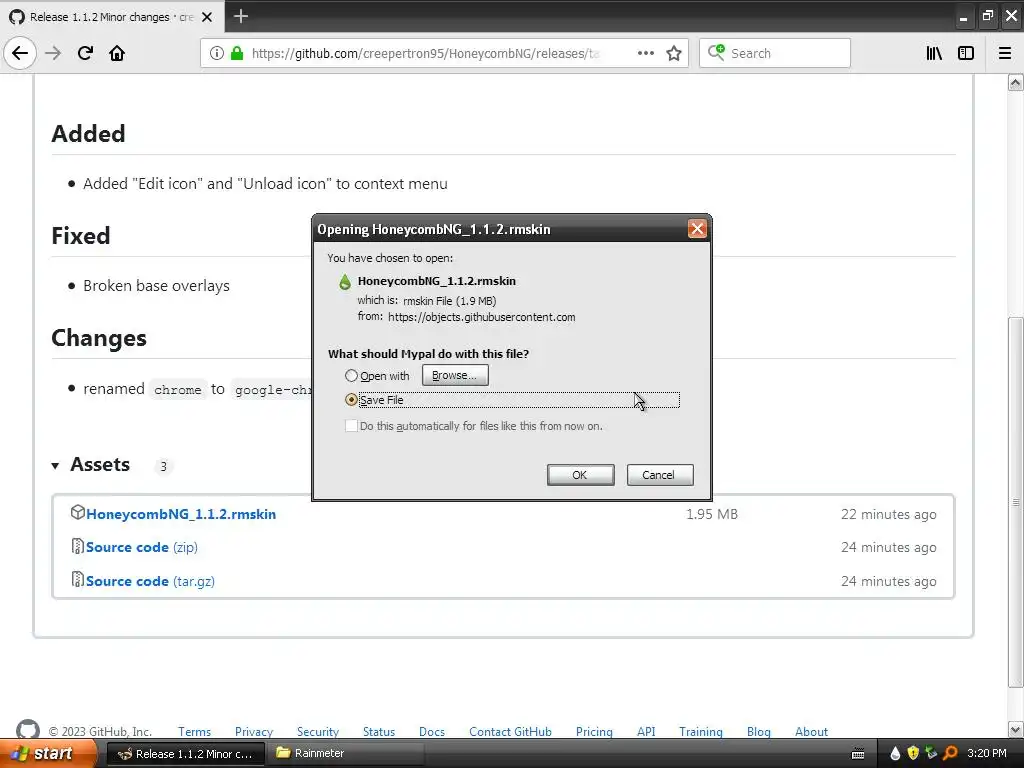Open a new tab with the plus button
This screenshot has width=1024, height=768.
tap(241, 16)
